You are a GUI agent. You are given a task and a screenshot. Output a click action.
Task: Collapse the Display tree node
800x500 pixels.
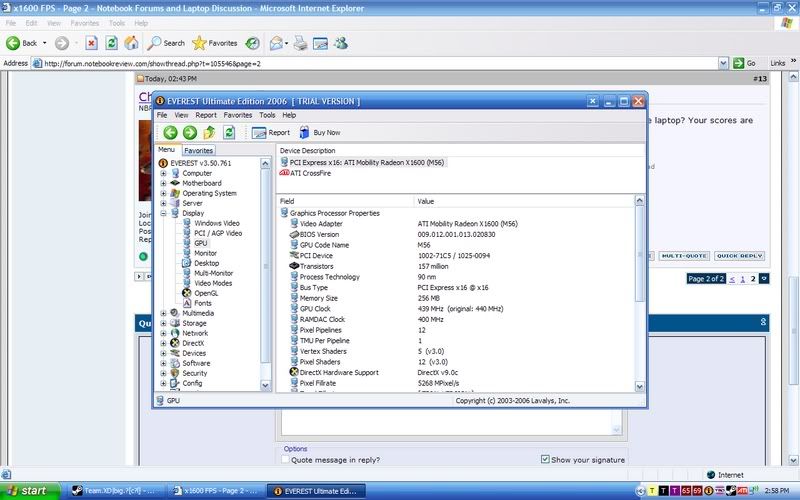(x=163, y=213)
